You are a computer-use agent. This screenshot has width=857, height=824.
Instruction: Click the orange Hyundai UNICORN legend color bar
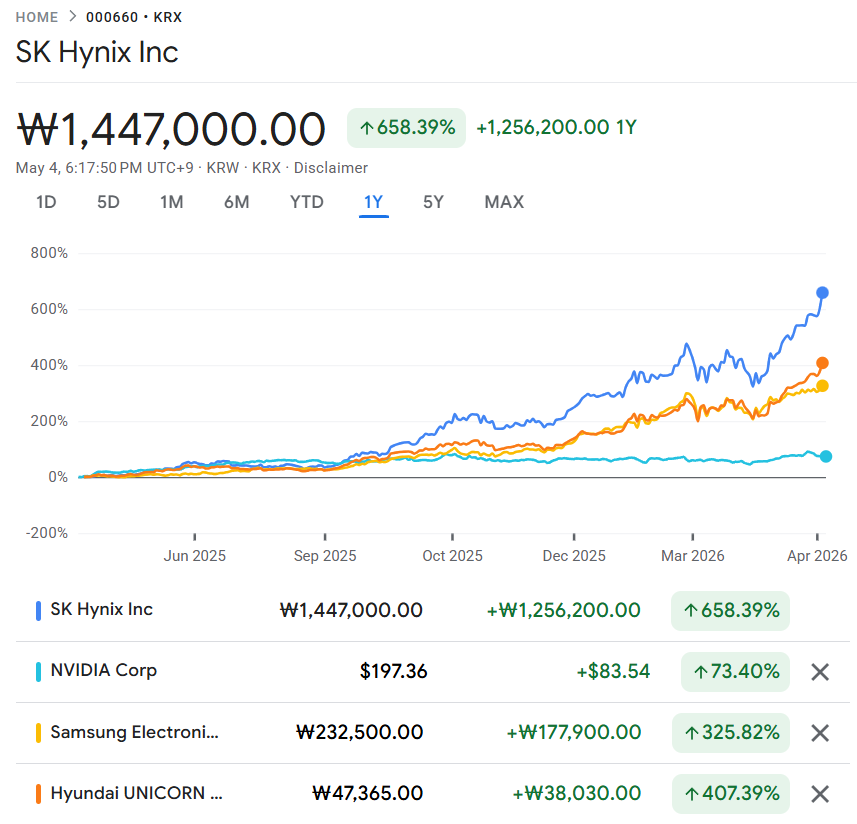point(38,794)
